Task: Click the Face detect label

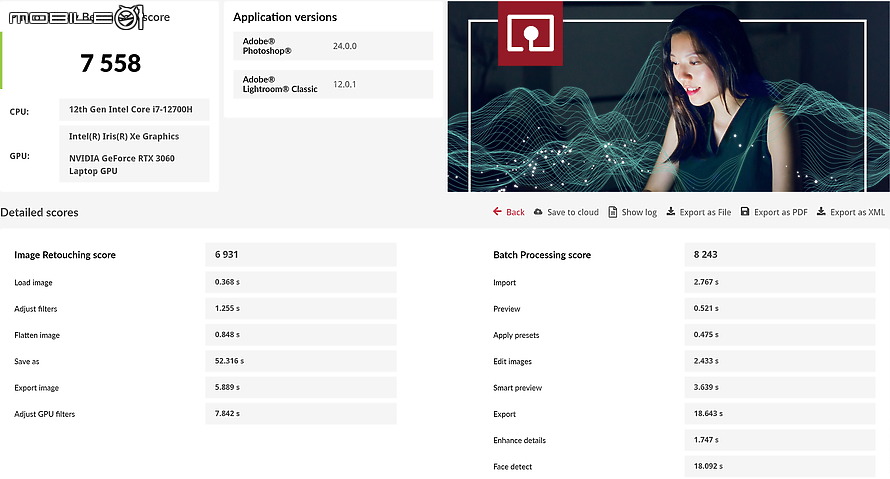Action: pyautogui.click(x=513, y=467)
